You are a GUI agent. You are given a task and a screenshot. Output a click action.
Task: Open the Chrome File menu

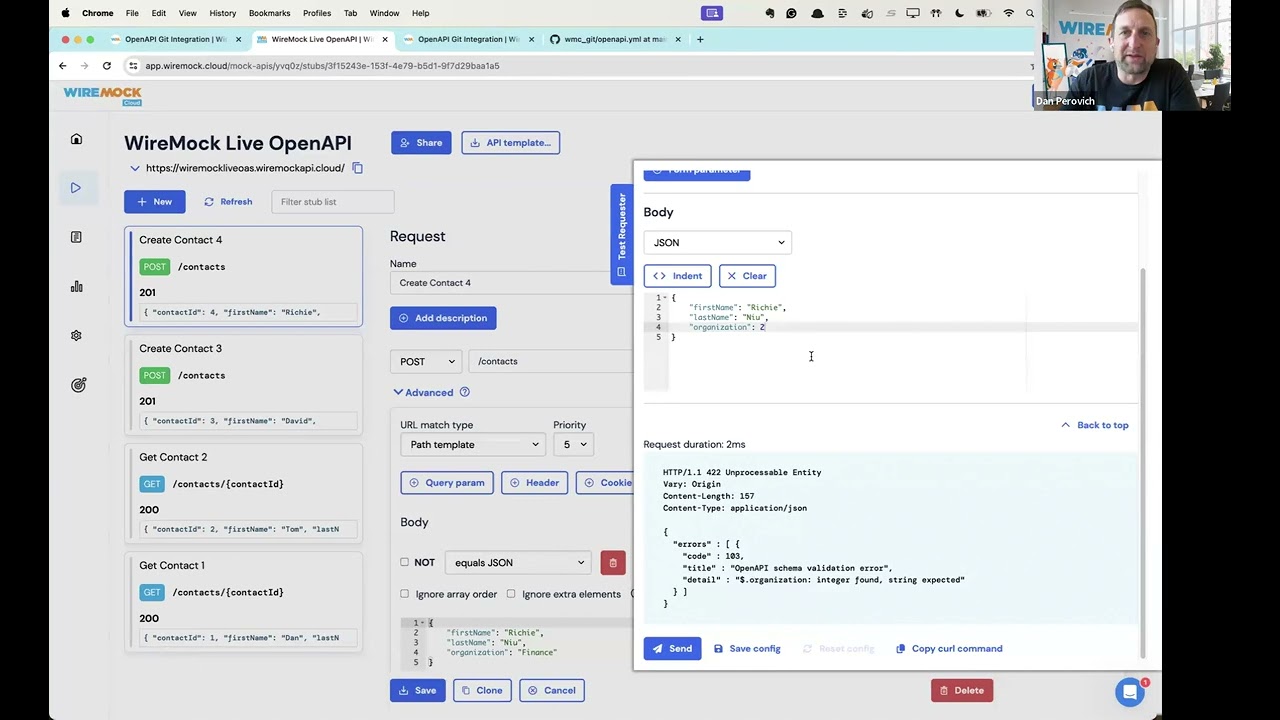[x=132, y=13]
